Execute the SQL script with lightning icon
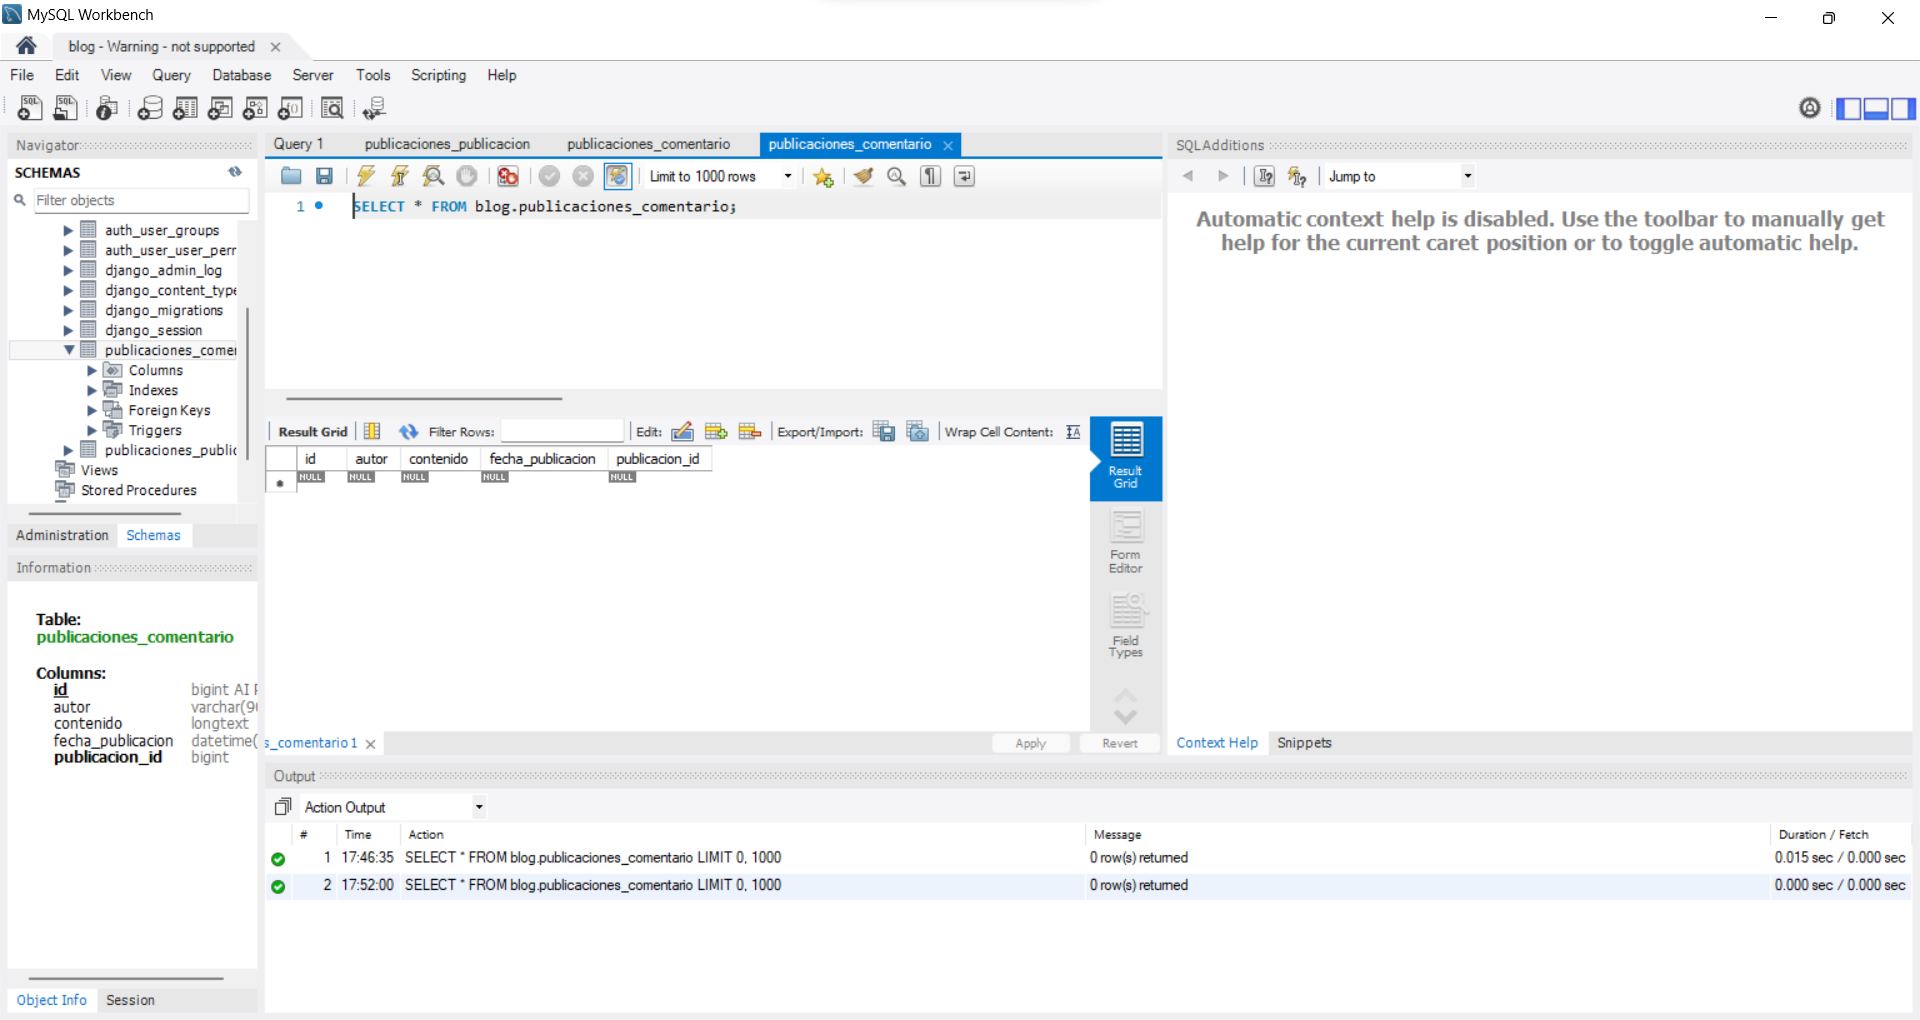Screen dimensions: 1920x1020 (366, 177)
